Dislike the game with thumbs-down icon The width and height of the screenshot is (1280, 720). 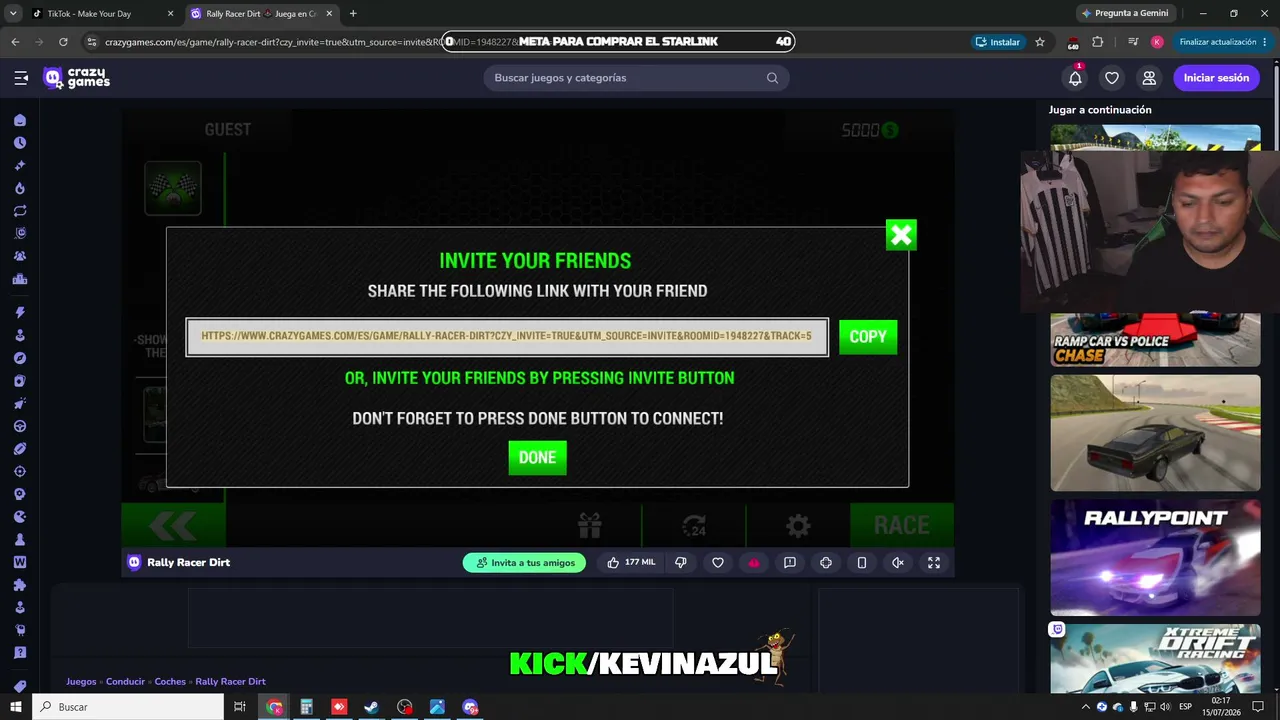coord(681,563)
